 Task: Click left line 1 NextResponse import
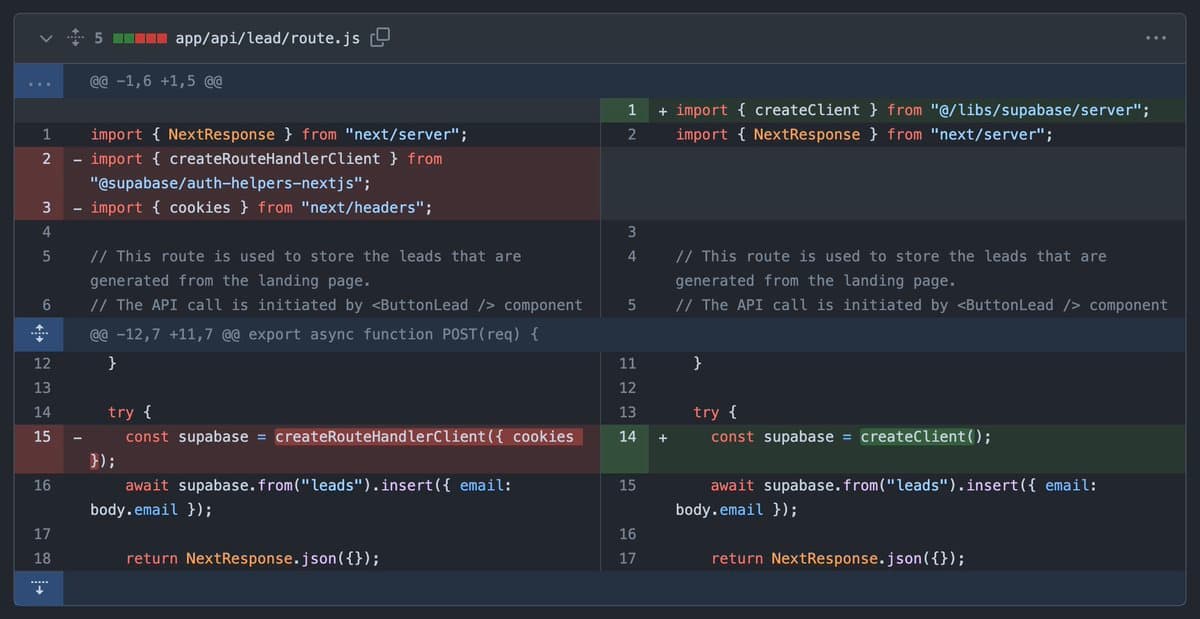coord(279,135)
